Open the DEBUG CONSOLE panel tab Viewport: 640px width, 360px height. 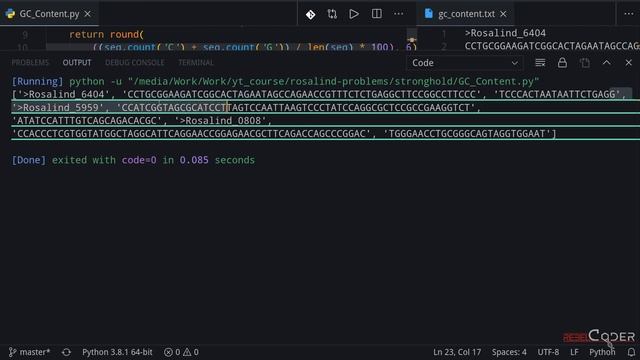pos(135,62)
